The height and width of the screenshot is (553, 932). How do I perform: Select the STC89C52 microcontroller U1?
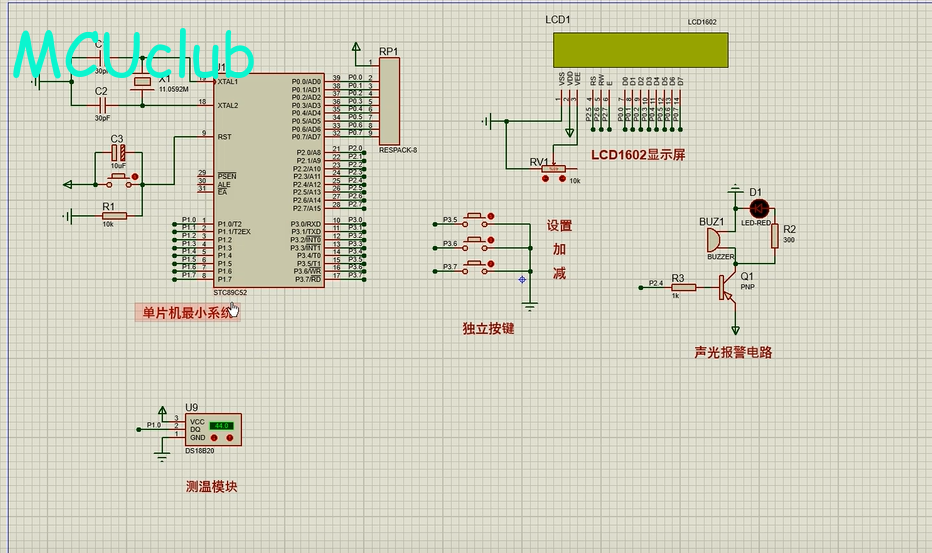click(269, 181)
